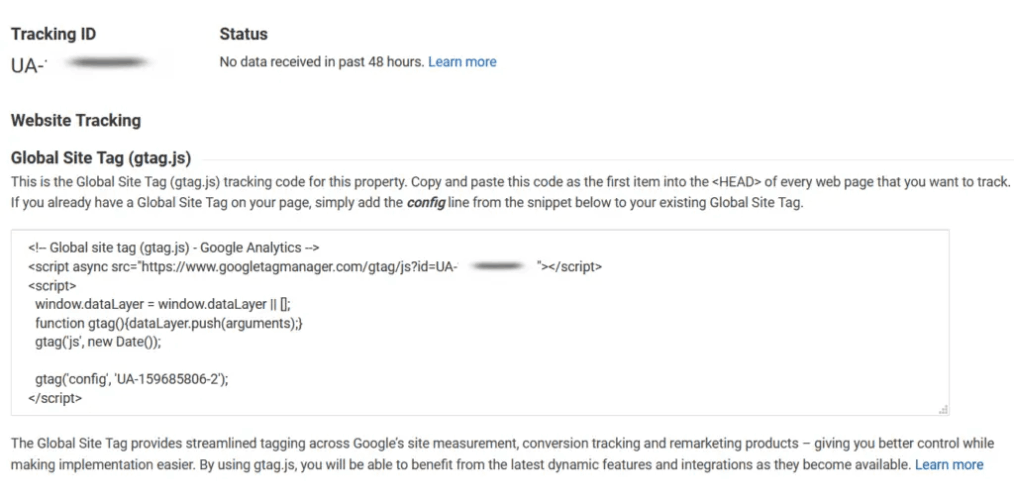The width and height of the screenshot is (1014, 500).
Task: Click the Tracking ID heading
Action: [53, 34]
